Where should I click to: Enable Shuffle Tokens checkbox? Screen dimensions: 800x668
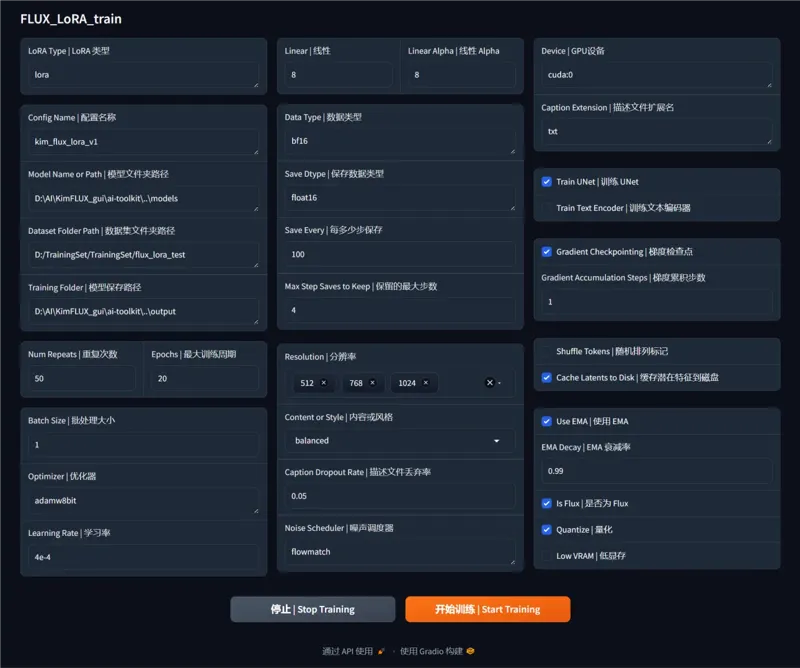tap(546, 351)
